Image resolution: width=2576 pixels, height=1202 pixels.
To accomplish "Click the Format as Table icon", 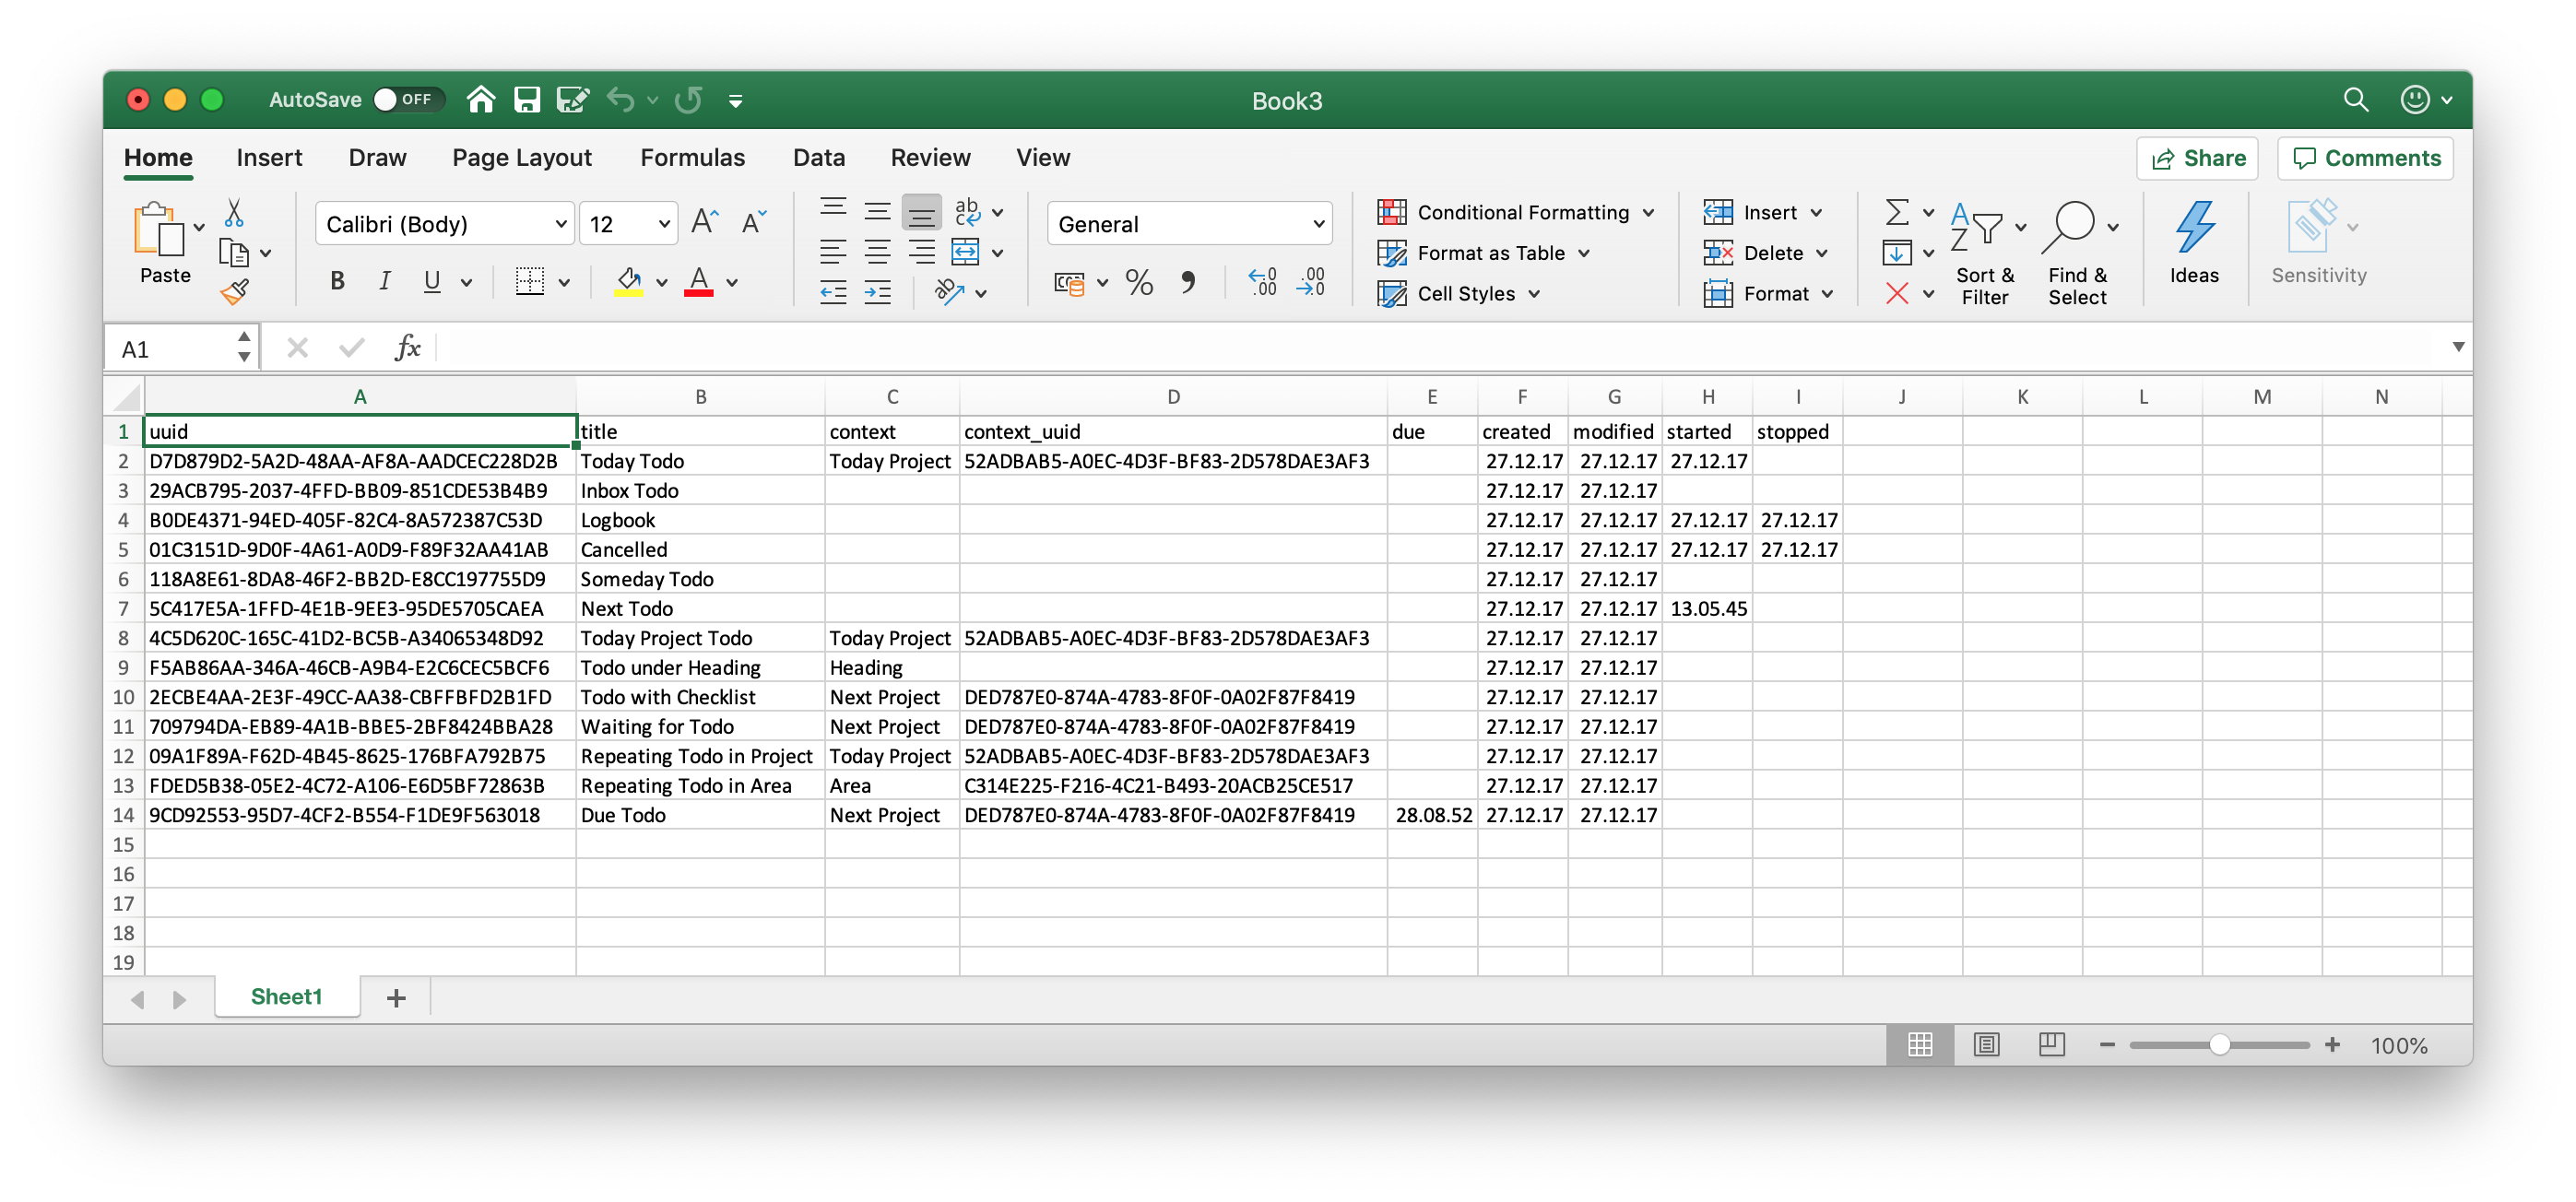I will pyautogui.click(x=1391, y=253).
